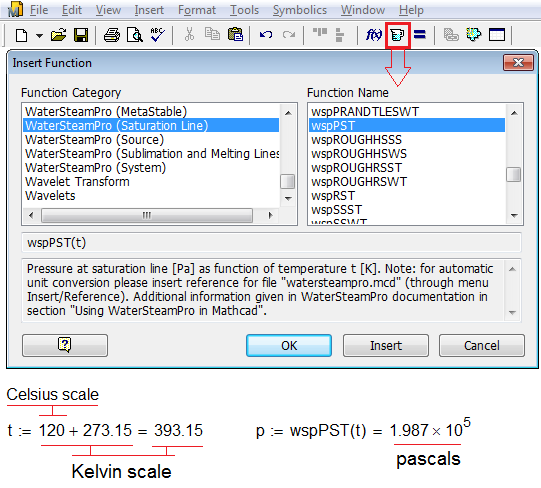Select wspROUGHHSSS function name

407,139
